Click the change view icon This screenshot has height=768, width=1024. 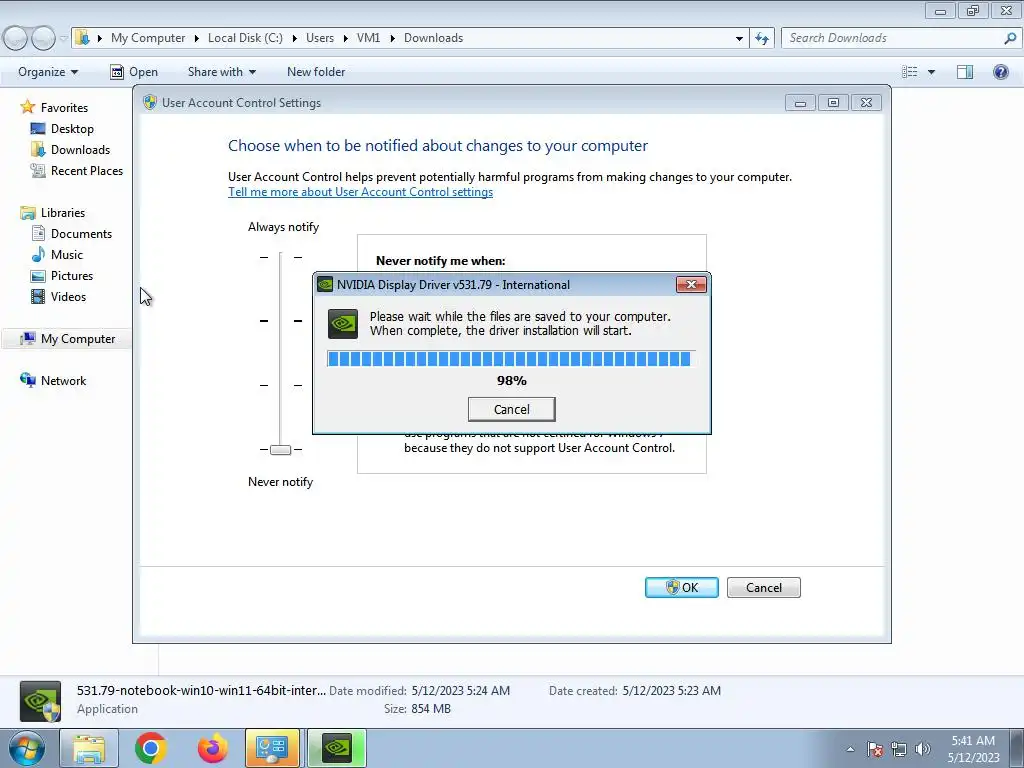(910, 72)
